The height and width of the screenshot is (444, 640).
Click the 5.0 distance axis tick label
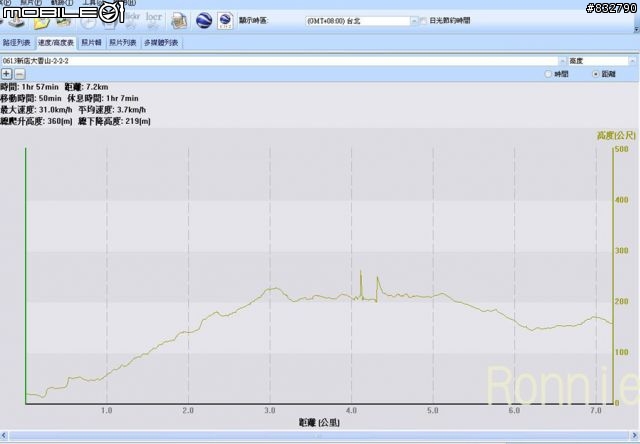tap(433, 410)
